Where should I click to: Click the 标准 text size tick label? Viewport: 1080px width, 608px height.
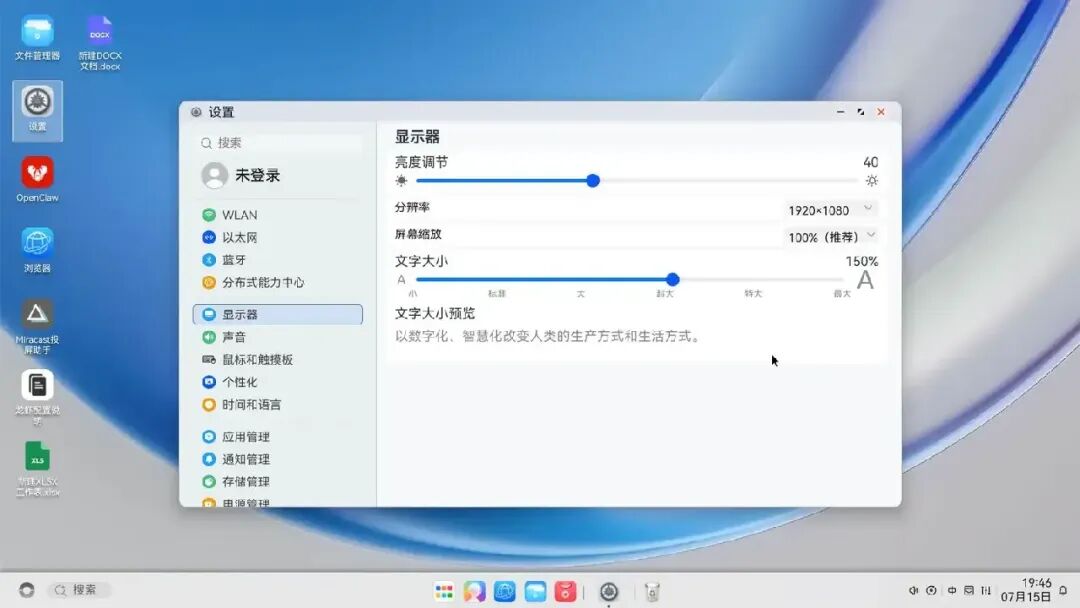[x=497, y=293]
